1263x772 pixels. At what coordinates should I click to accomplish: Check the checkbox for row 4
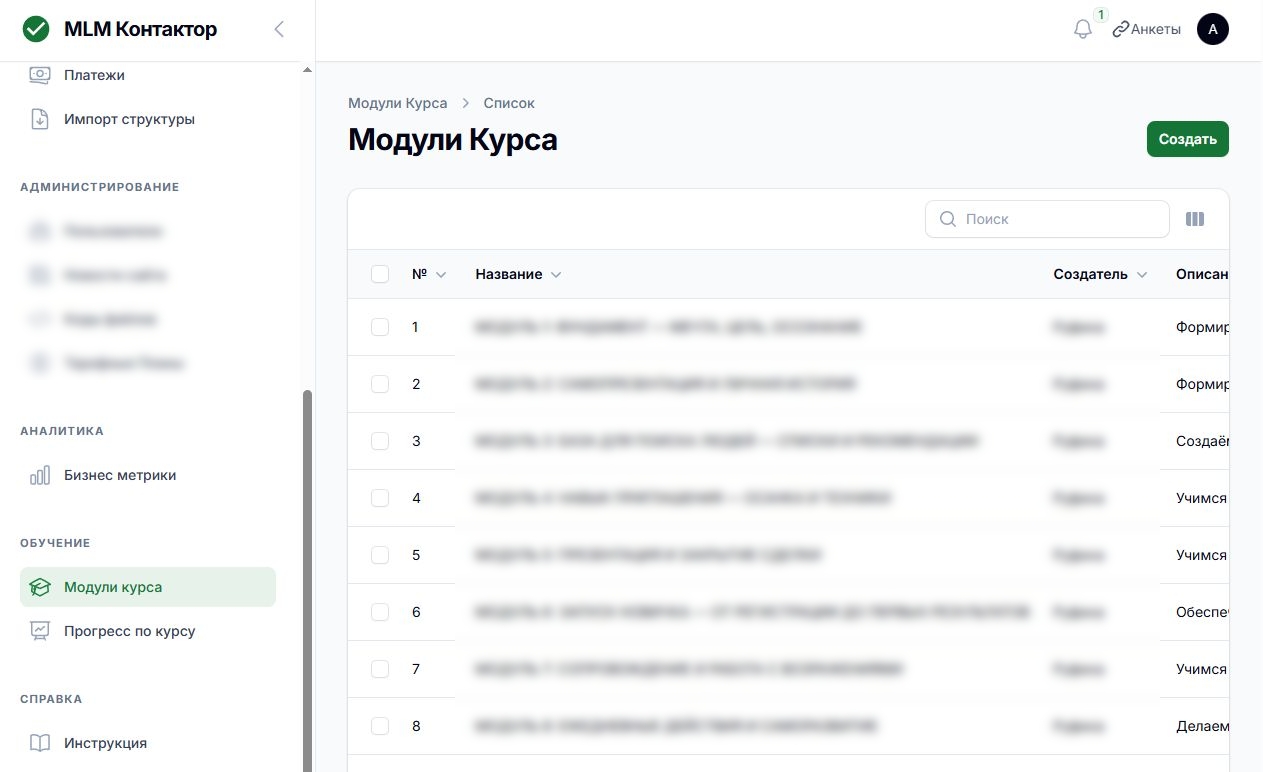tap(380, 498)
